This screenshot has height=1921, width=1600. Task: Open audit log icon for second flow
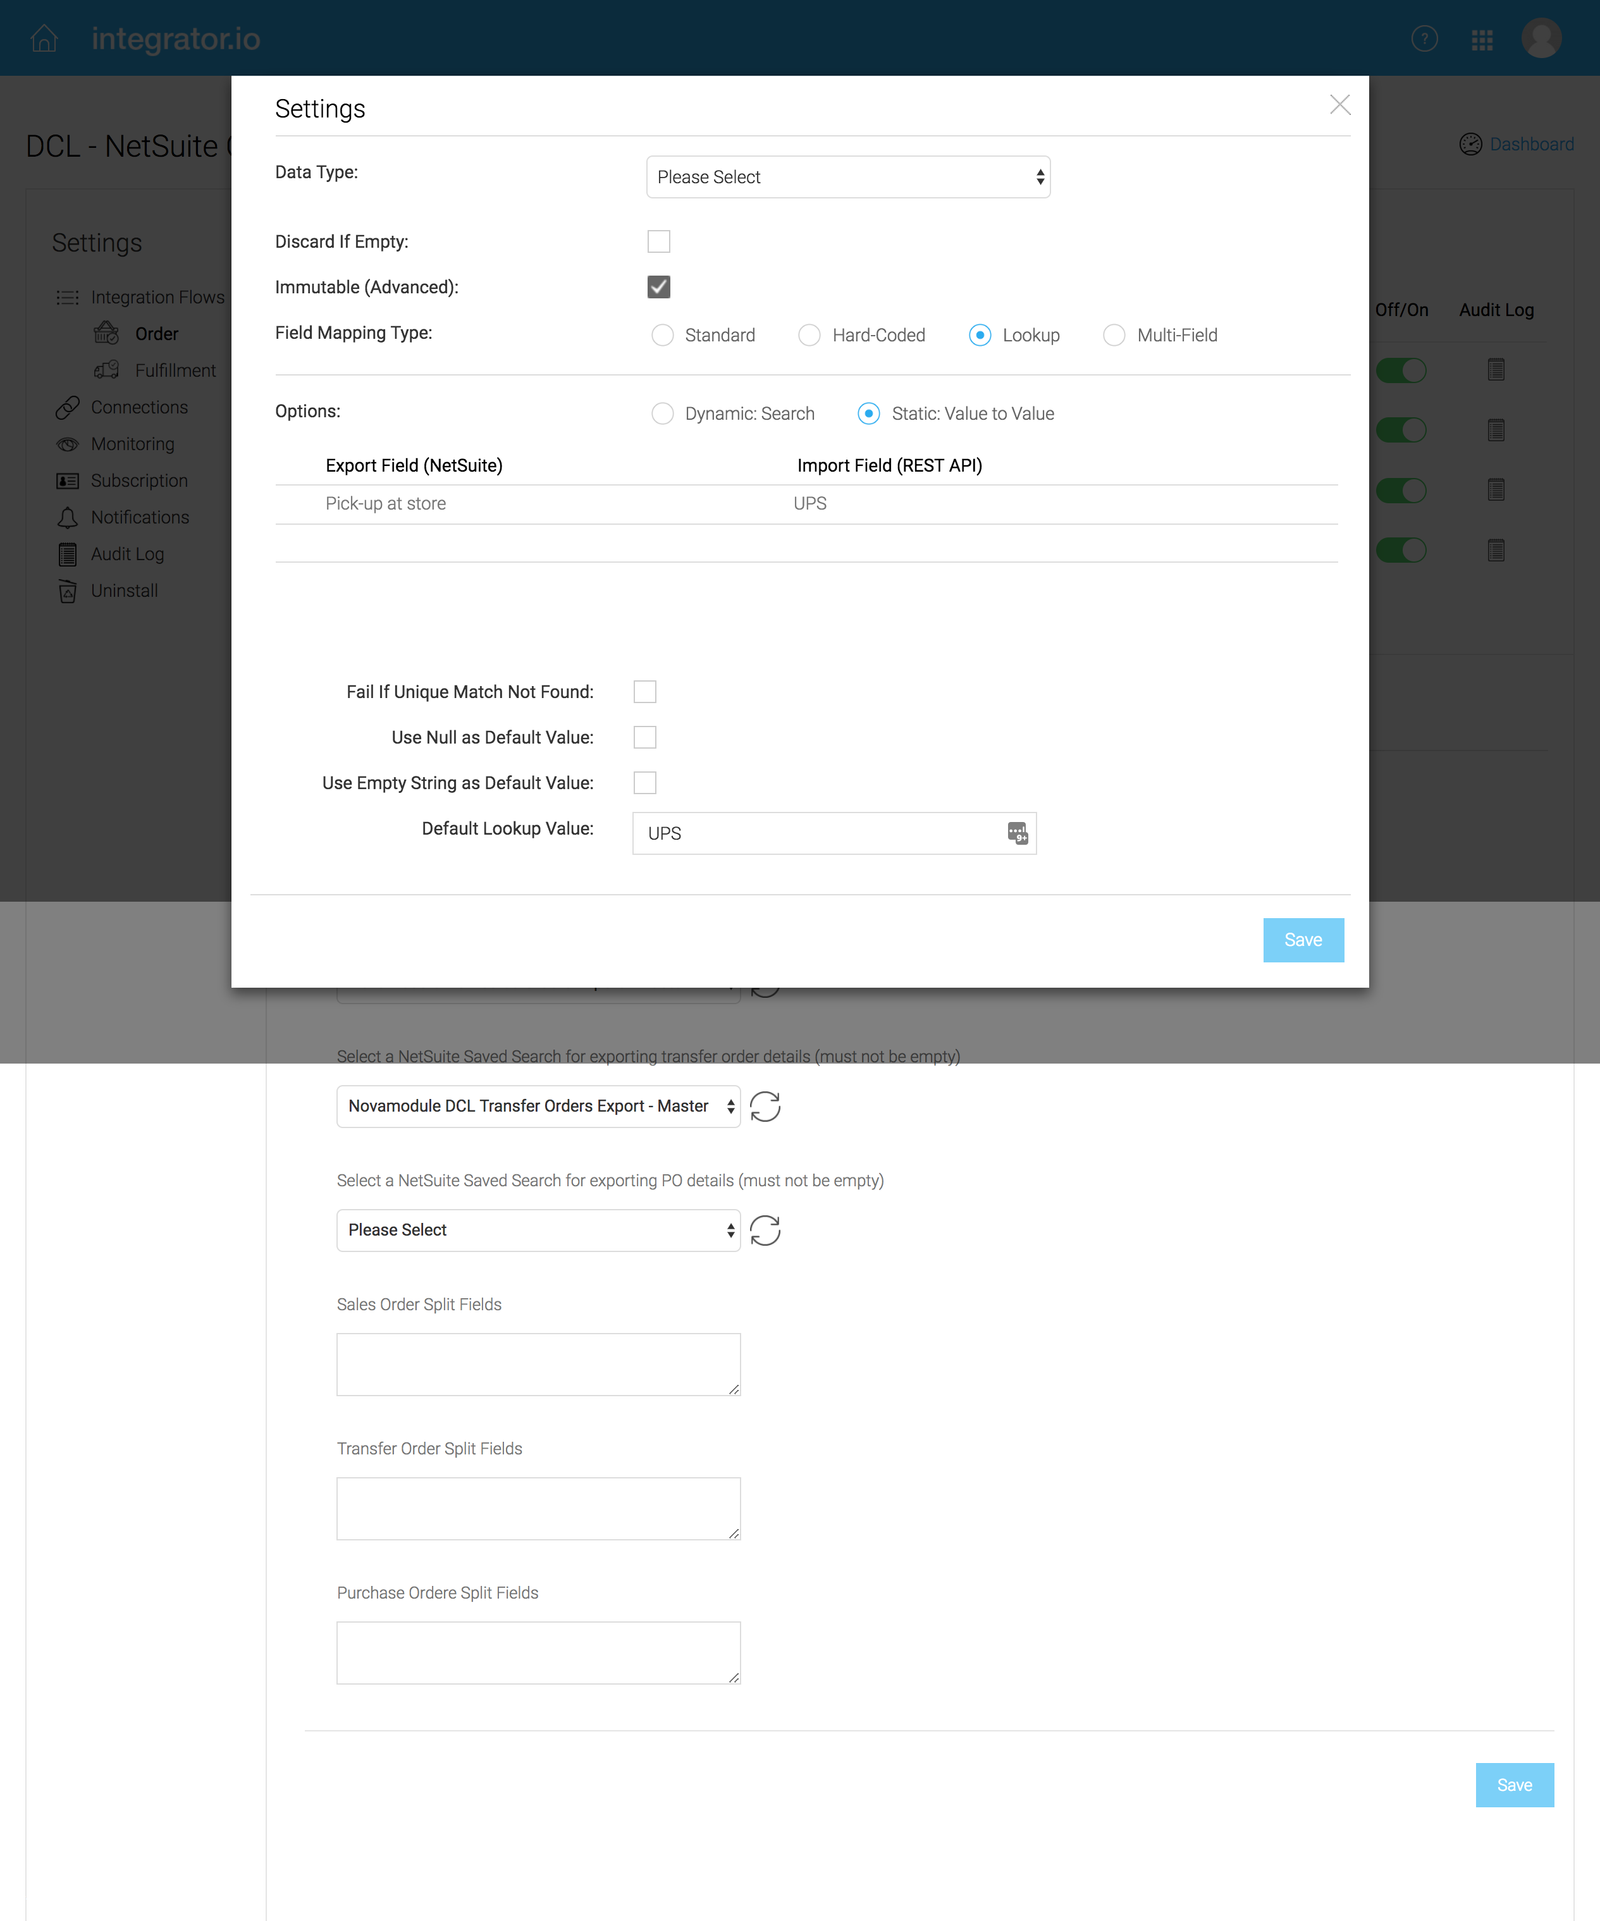tap(1496, 430)
